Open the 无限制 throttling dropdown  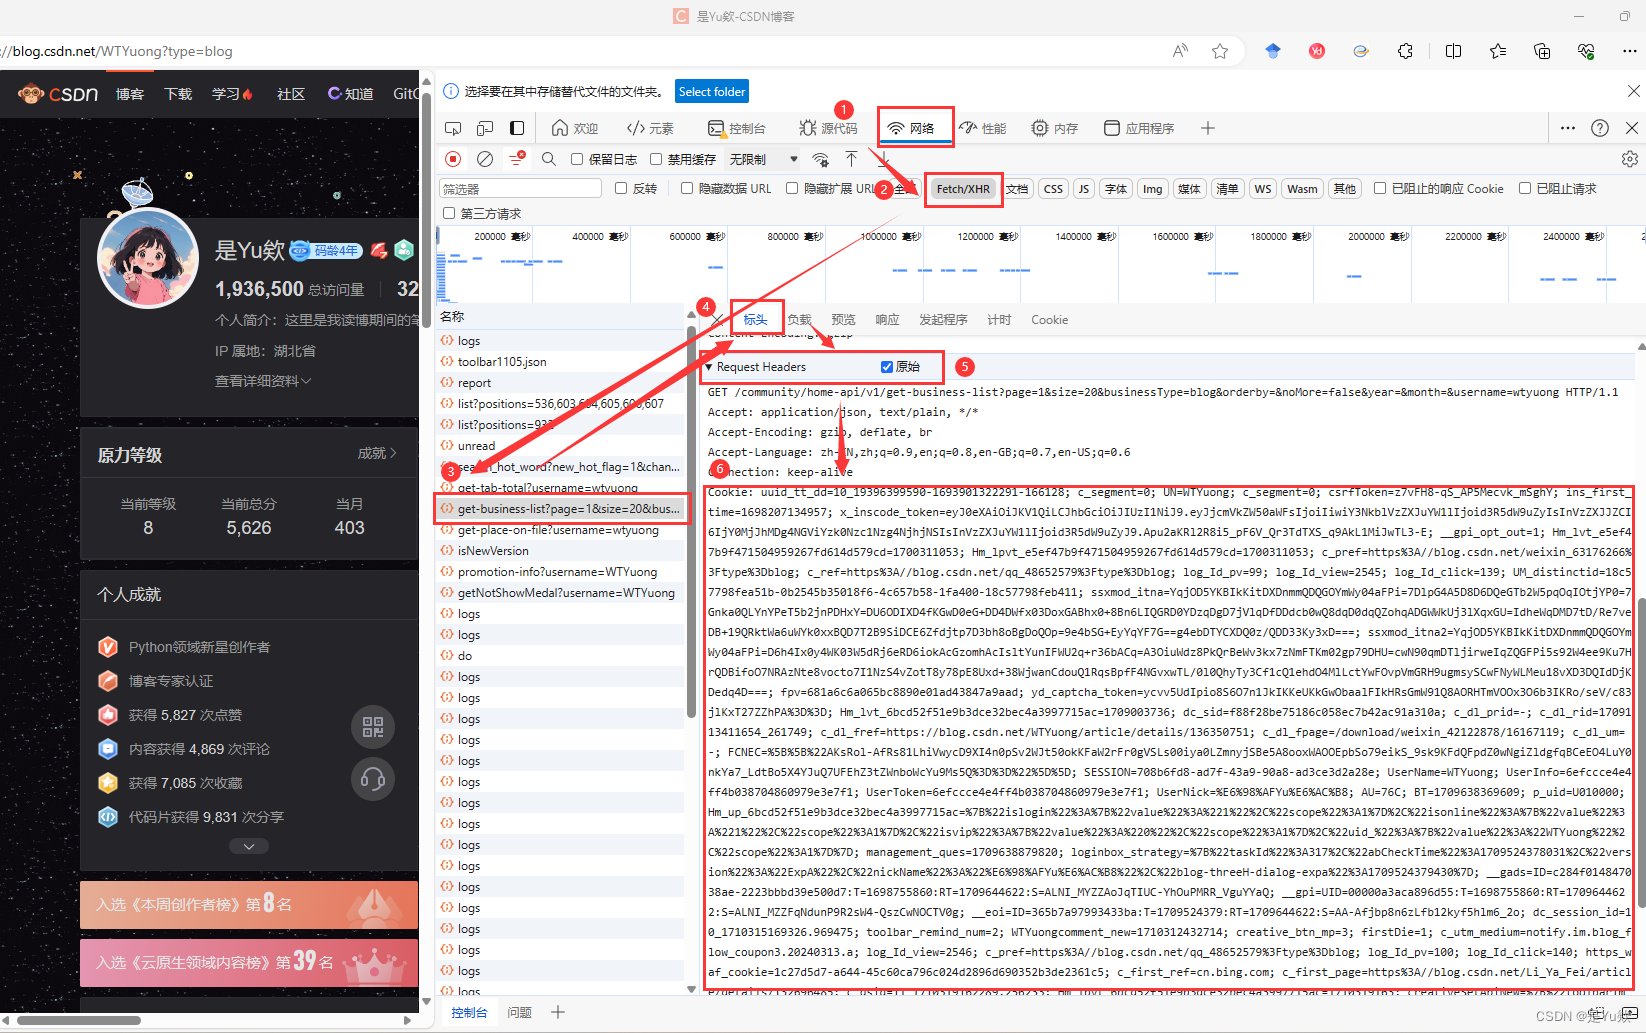coord(764,159)
